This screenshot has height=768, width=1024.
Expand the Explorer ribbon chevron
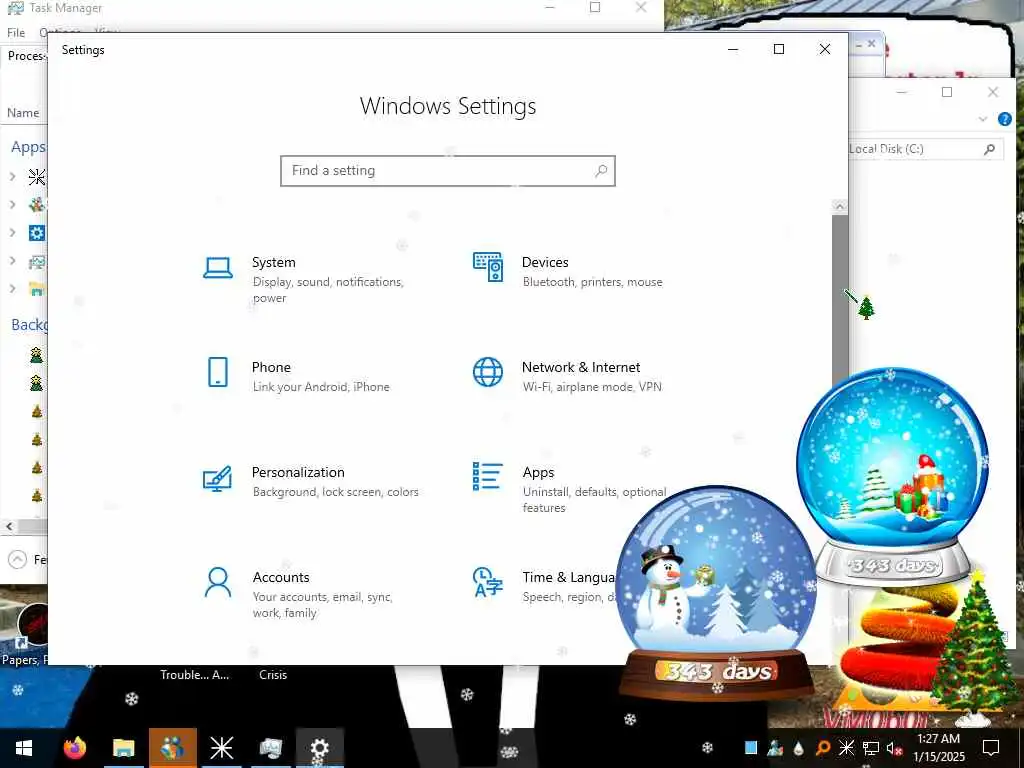(983, 119)
